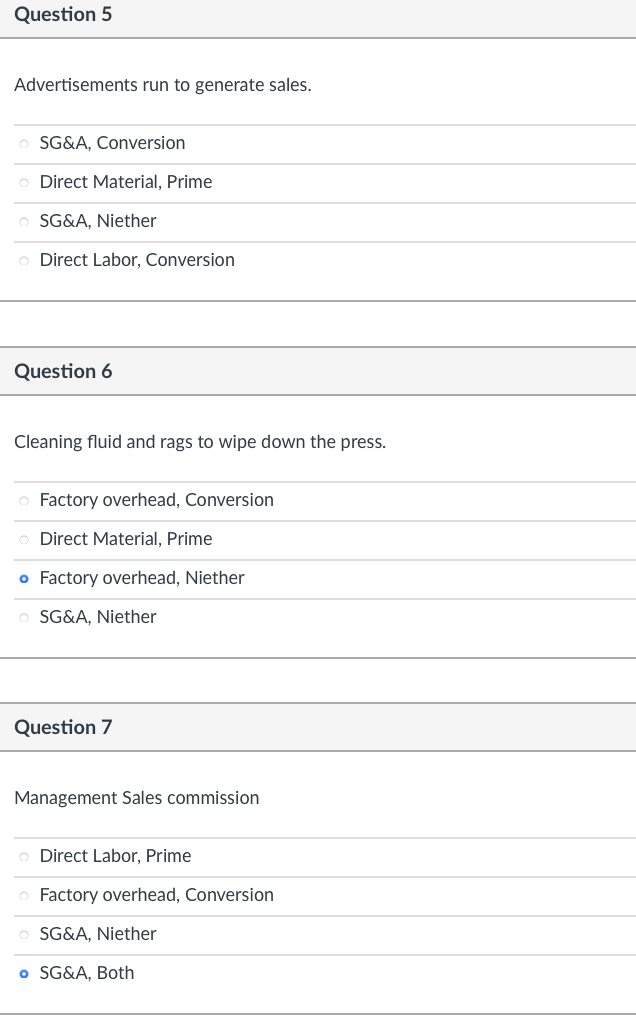
Task: Choose 'Factory overhead, Conversion' under Question 7
Action: (x=24, y=895)
